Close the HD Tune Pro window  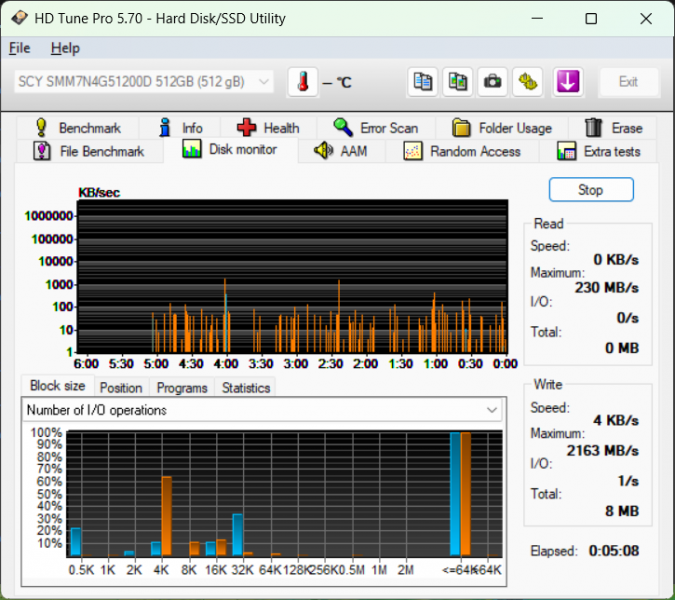[646, 19]
